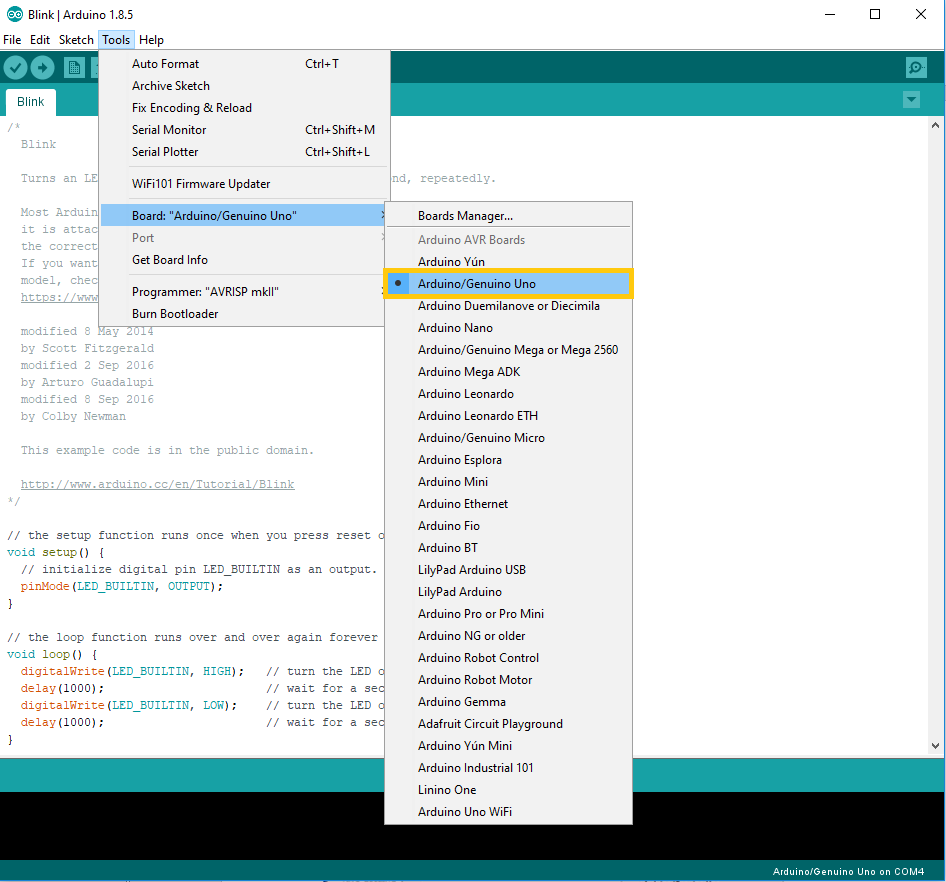
Task: Open the tab options dropdown arrow
Action: coord(911,100)
